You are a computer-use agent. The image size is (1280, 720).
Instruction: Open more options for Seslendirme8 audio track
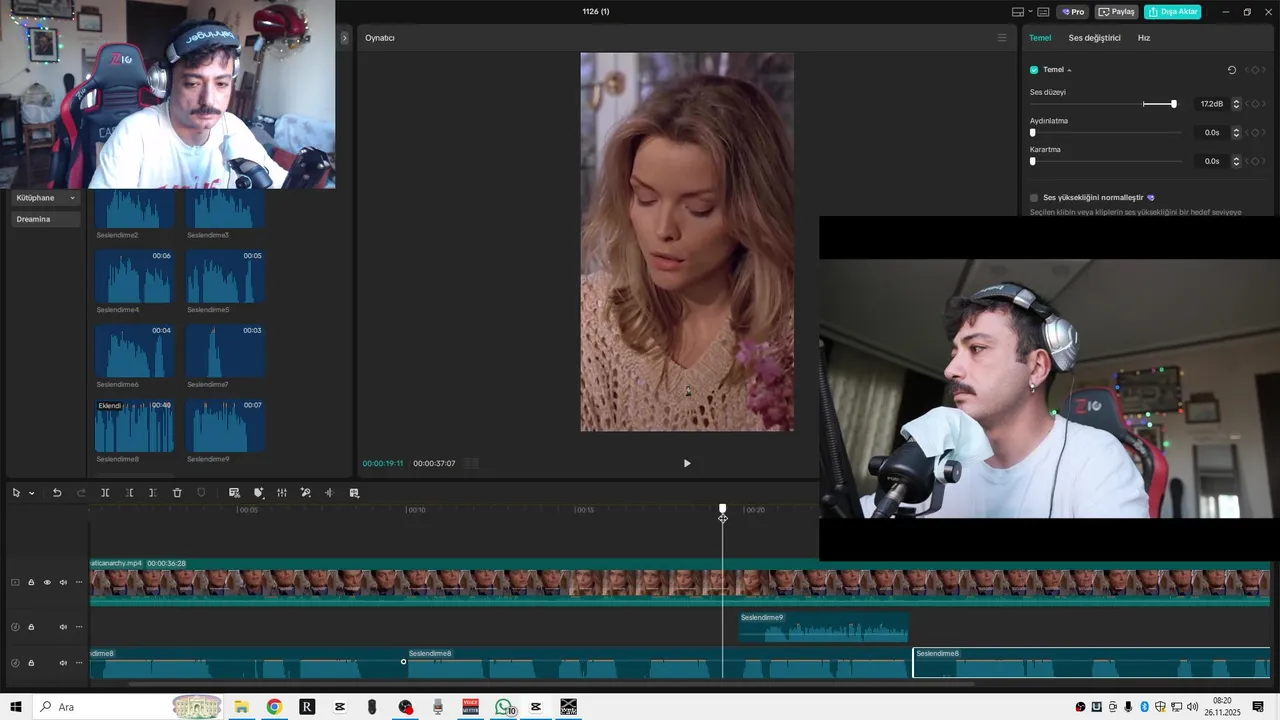point(79,663)
